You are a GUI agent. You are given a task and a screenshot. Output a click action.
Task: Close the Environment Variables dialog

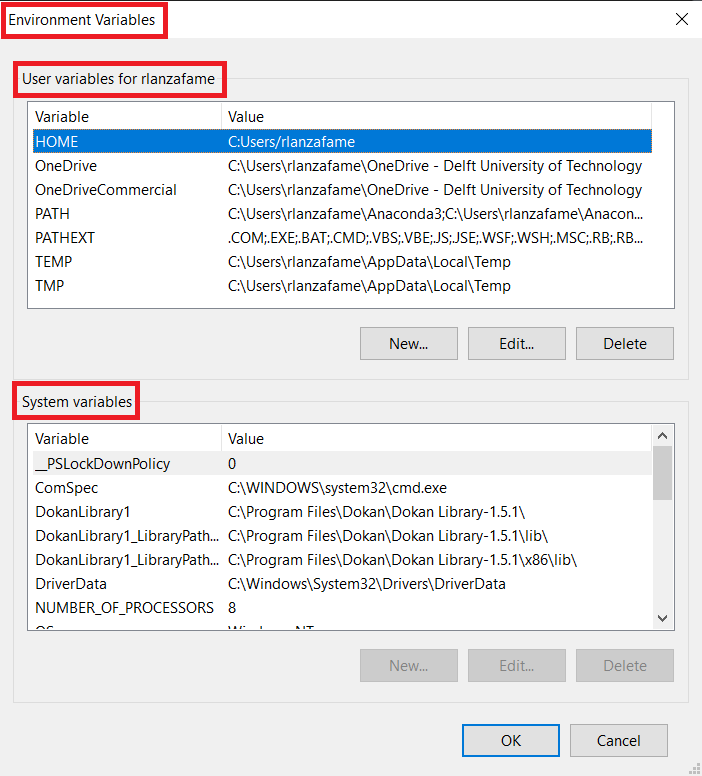click(x=681, y=19)
